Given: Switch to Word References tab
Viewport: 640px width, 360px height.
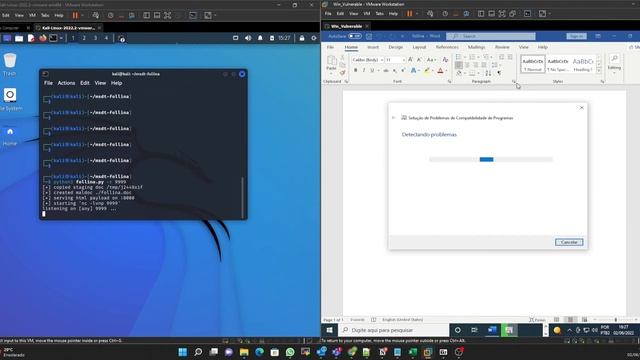Looking at the screenshot, I should (447, 47).
